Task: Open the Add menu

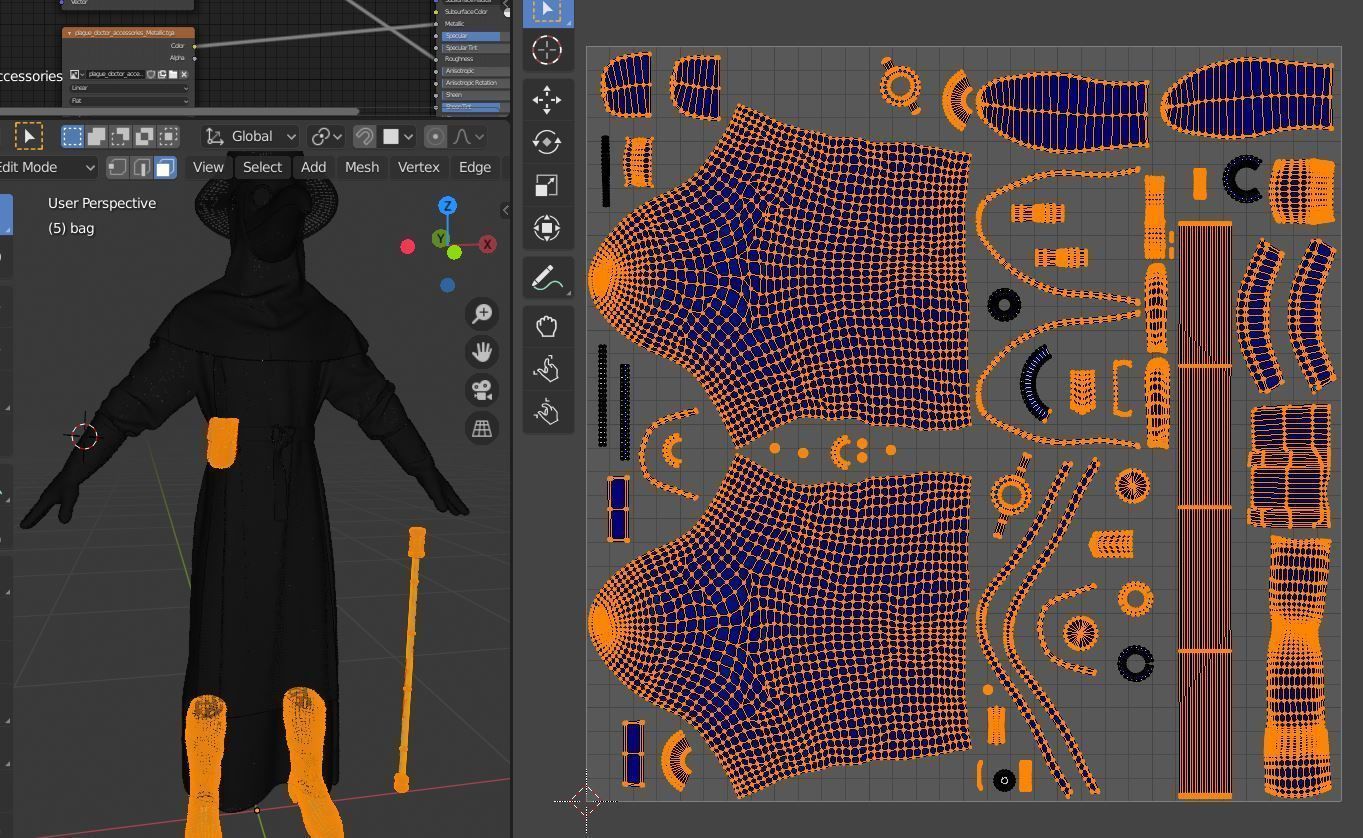Action: (x=313, y=167)
